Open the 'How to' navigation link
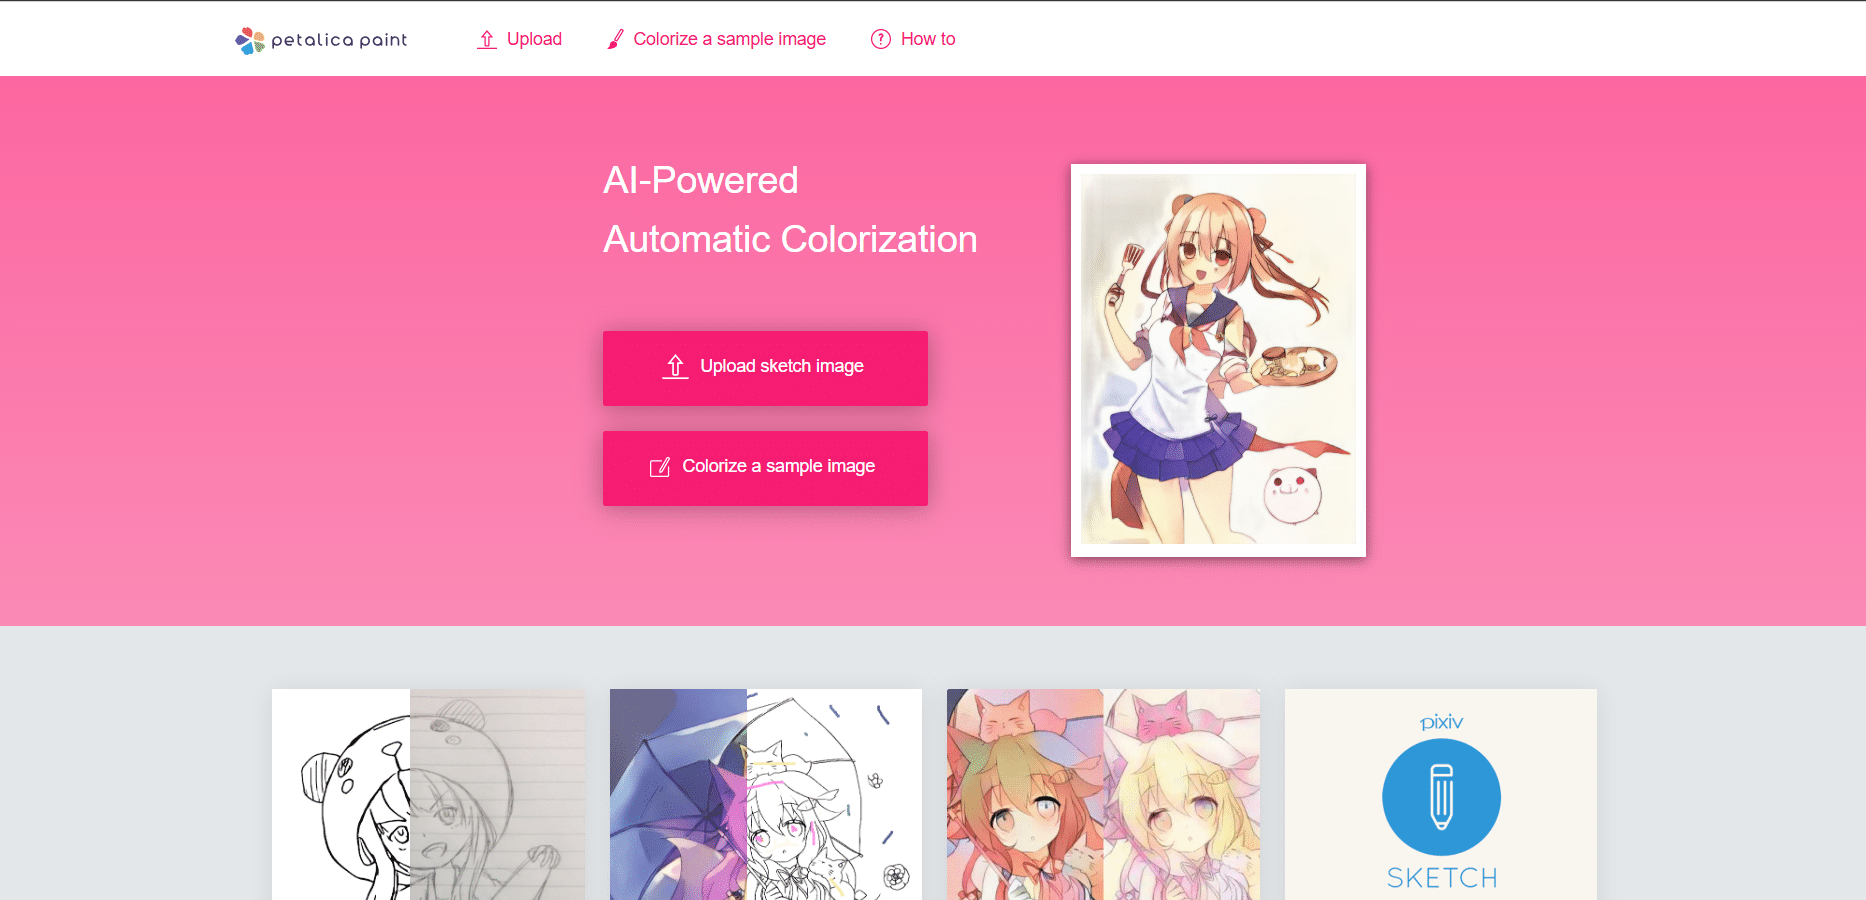Viewport: 1866px width, 900px height. click(927, 39)
